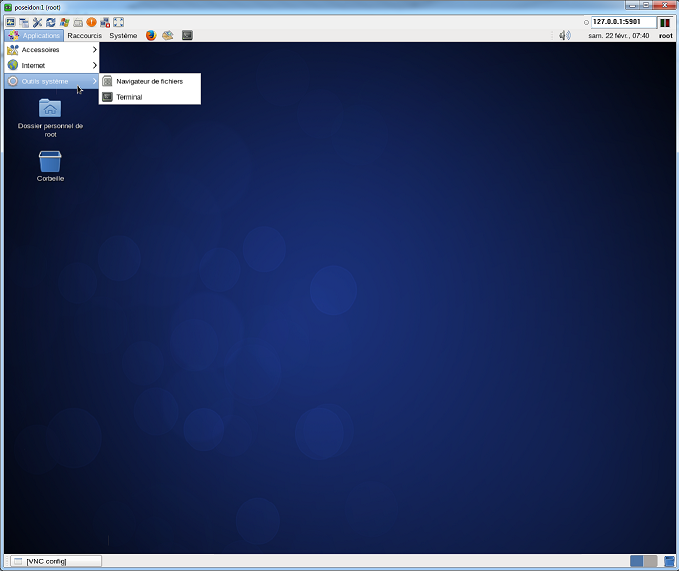Expand the Outils système submenu
Image resolution: width=679 pixels, height=571 pixels.
point(50,81)
